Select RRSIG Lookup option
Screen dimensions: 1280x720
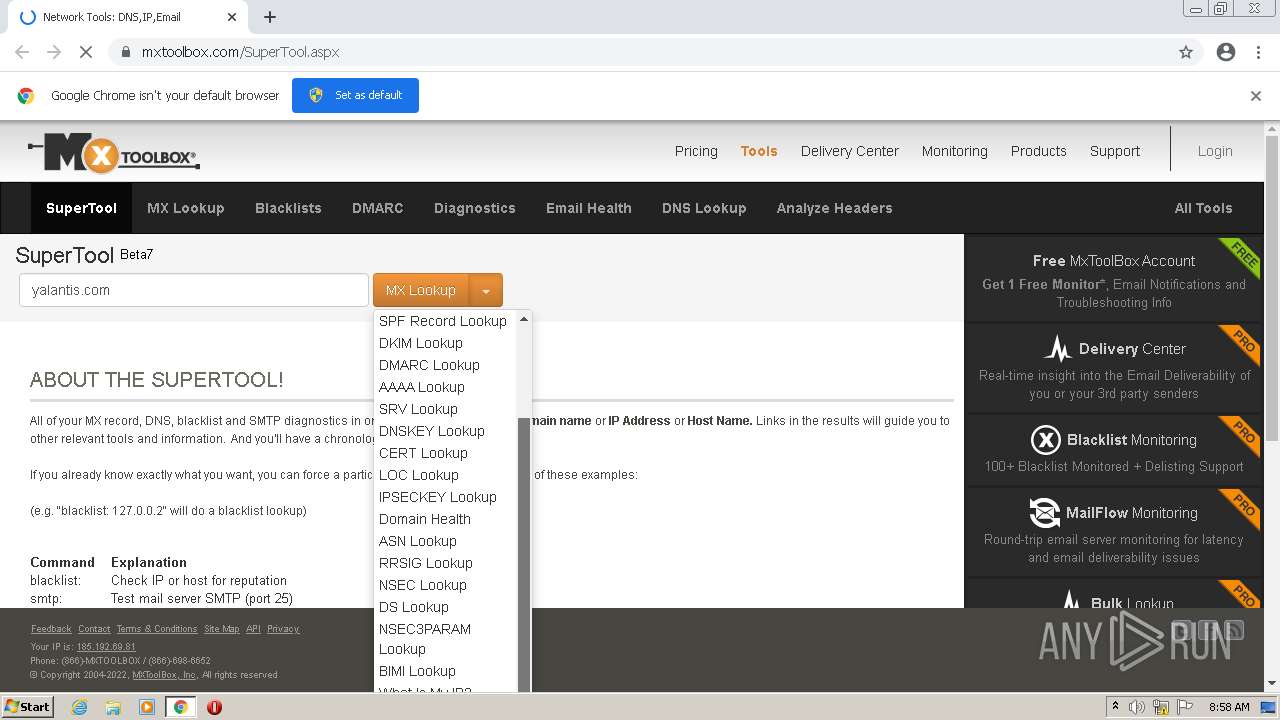pos(426,563)
